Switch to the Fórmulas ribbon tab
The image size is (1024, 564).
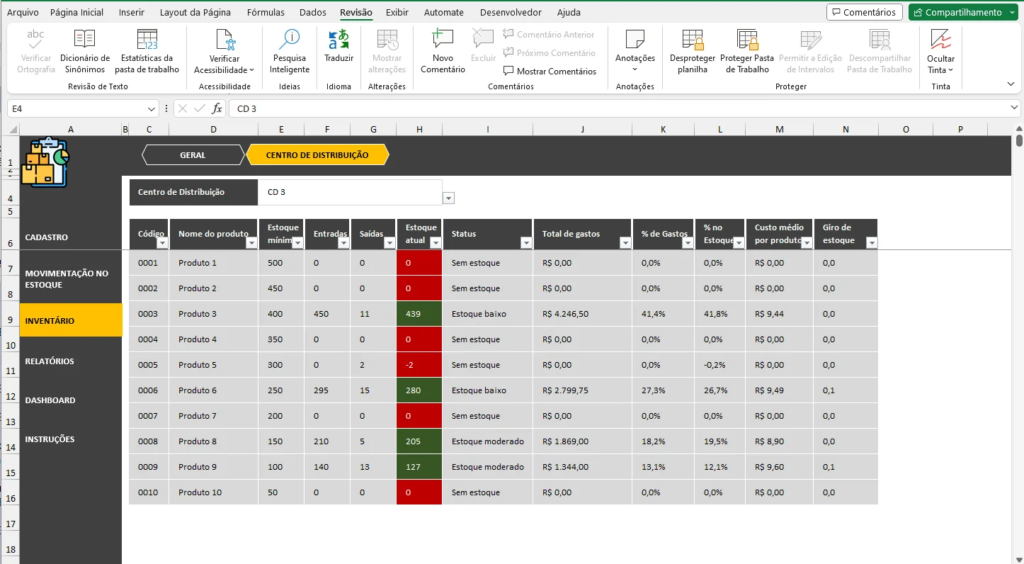coord(265,13)
